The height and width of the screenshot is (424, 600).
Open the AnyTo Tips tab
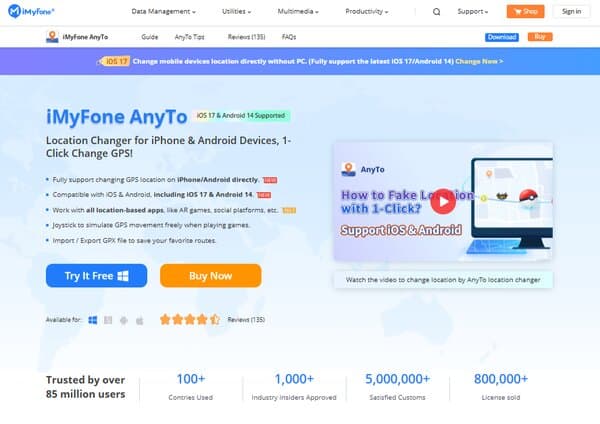189,37
